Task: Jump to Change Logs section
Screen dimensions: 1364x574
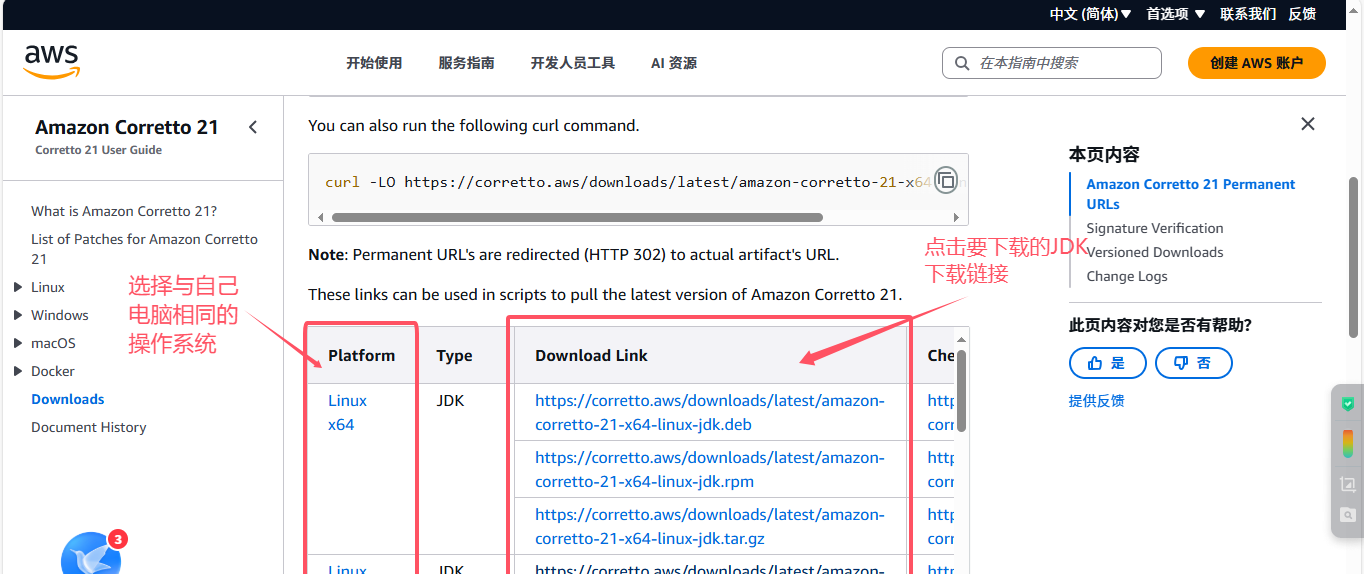Action: pyautogui.click(x=1127, y=276)
